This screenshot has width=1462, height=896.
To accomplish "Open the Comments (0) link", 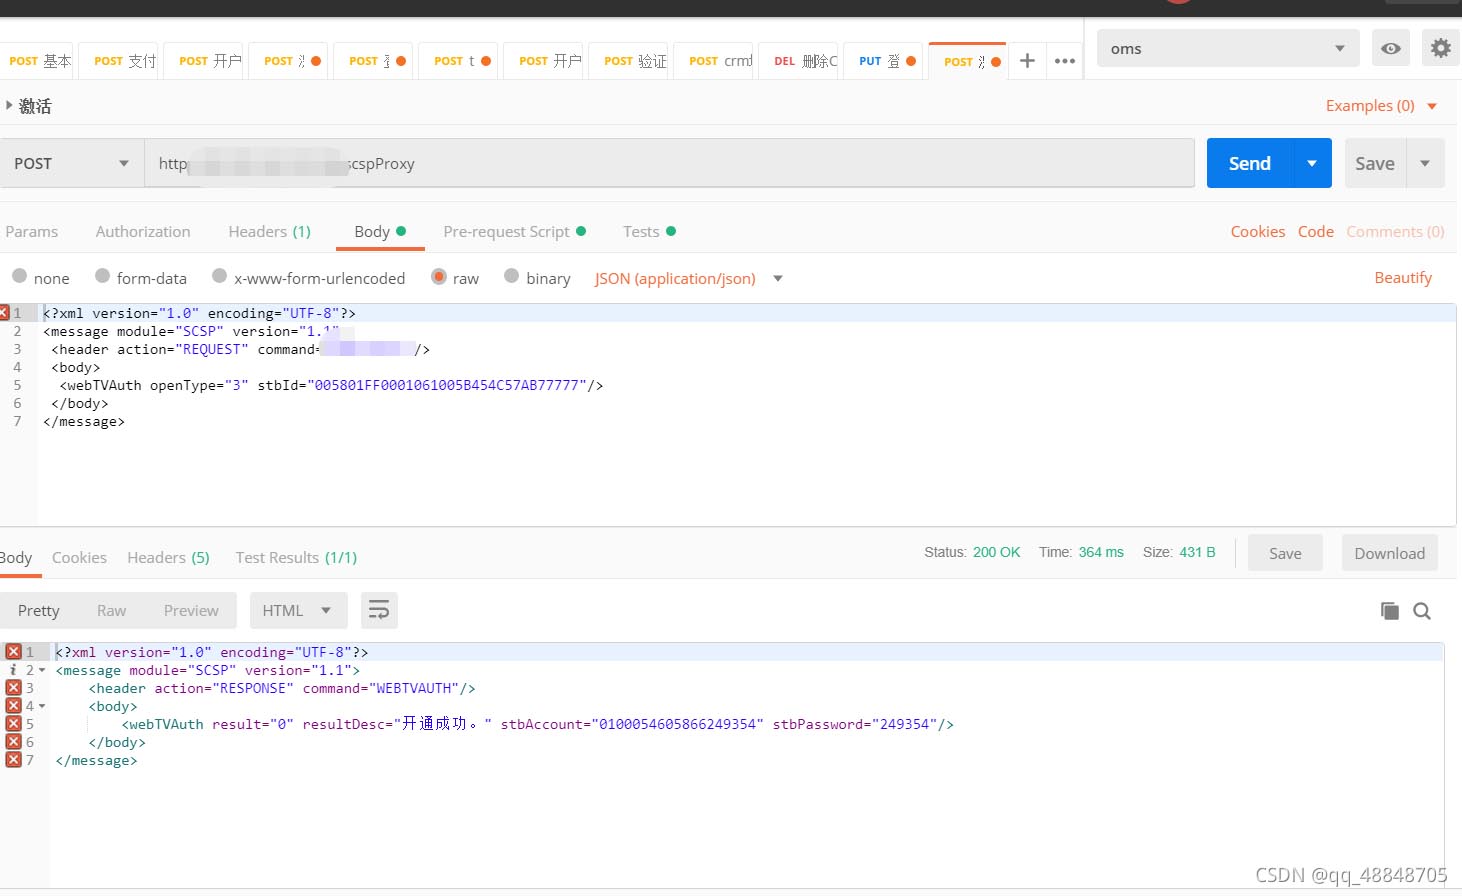I will (1395, 231).
